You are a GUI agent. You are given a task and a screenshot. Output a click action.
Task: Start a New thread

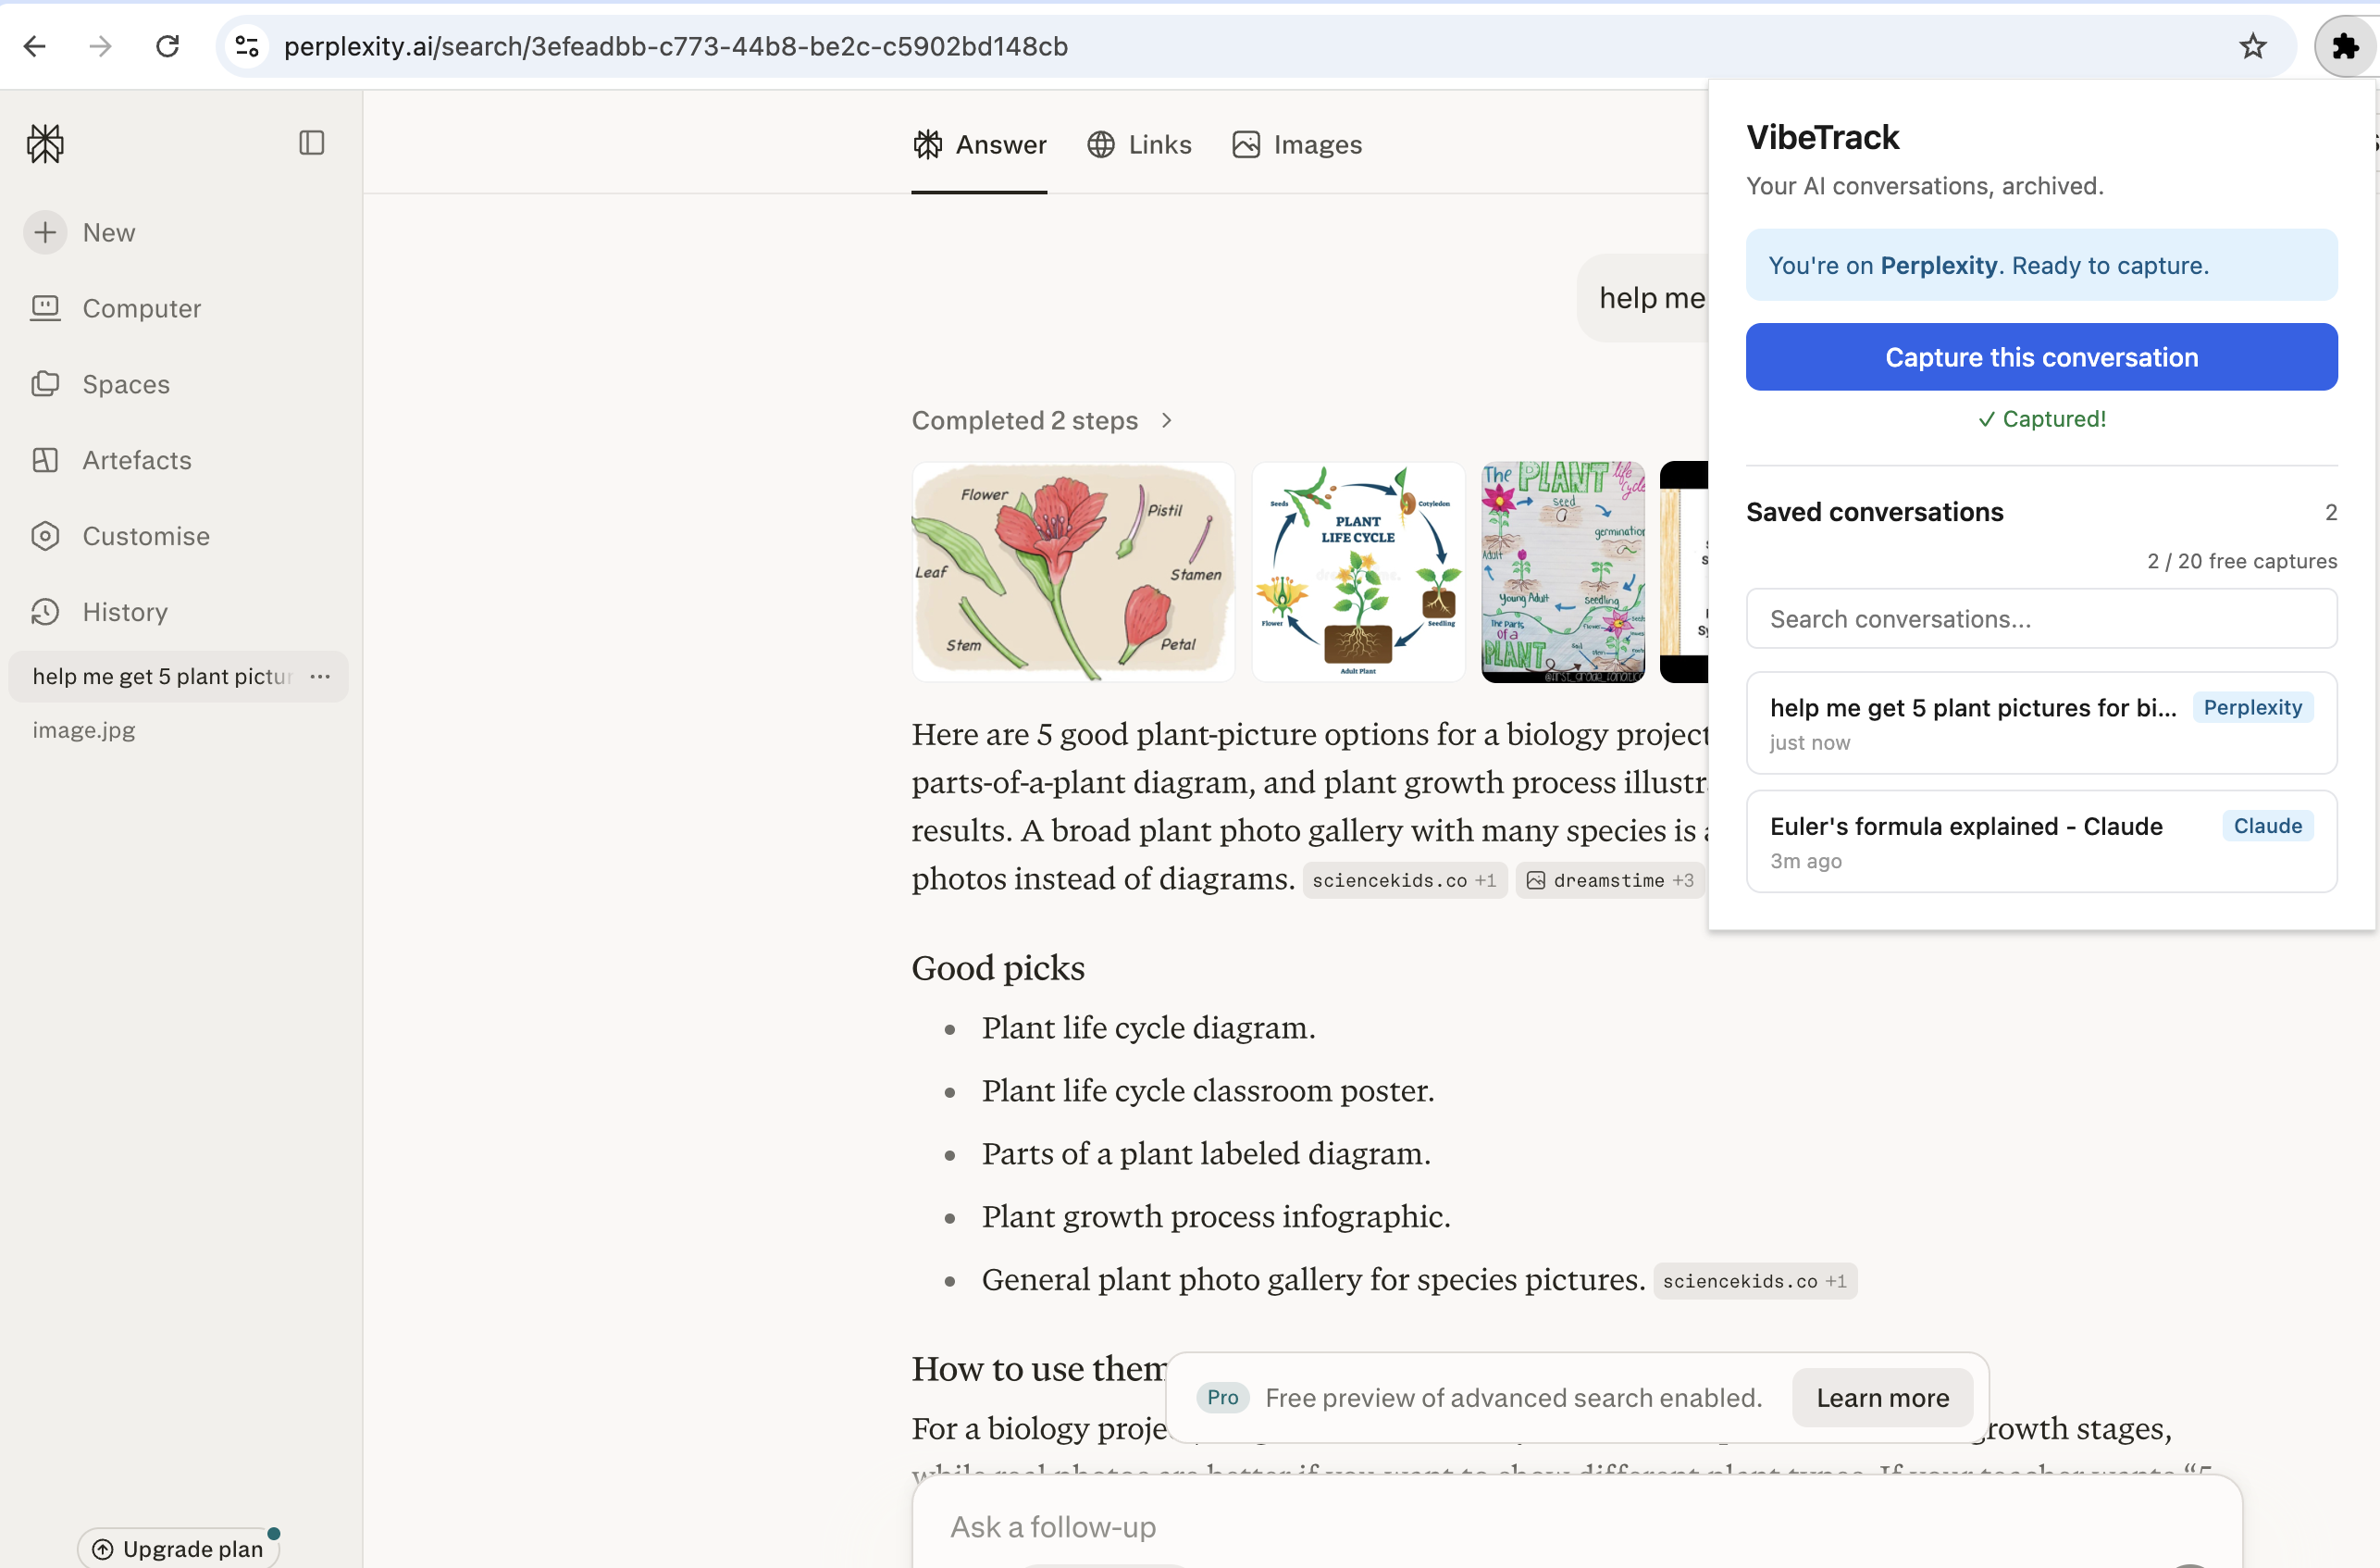click(x=81, y=232)
